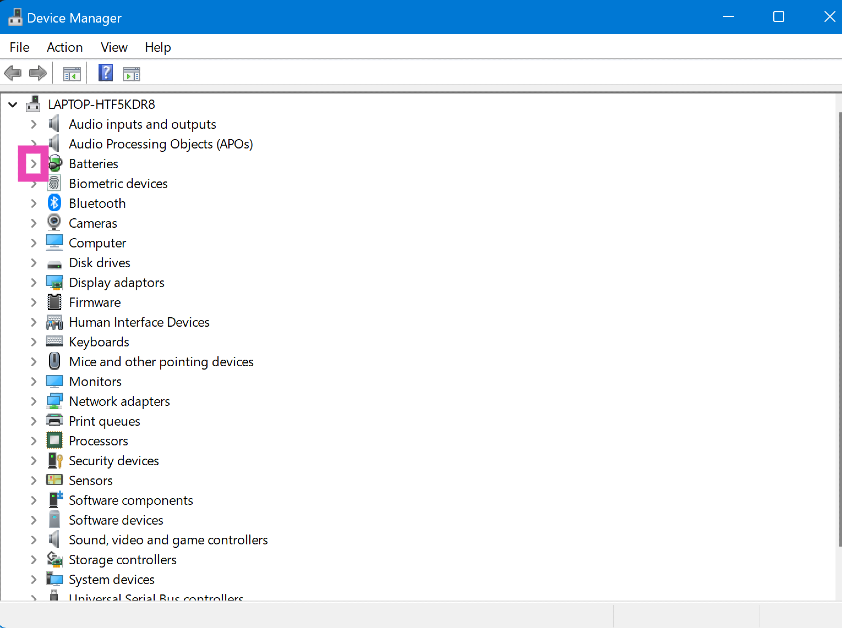Select the Bluetooth device category icon

click(54, 203)
